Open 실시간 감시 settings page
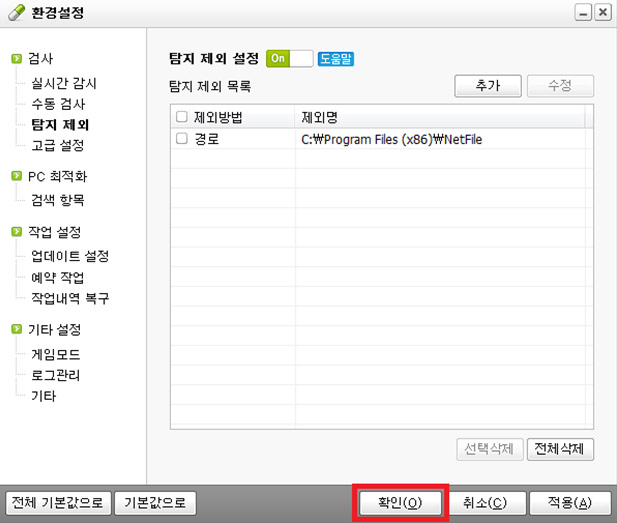Screen dimensions: 617x523 click(64, 83)
